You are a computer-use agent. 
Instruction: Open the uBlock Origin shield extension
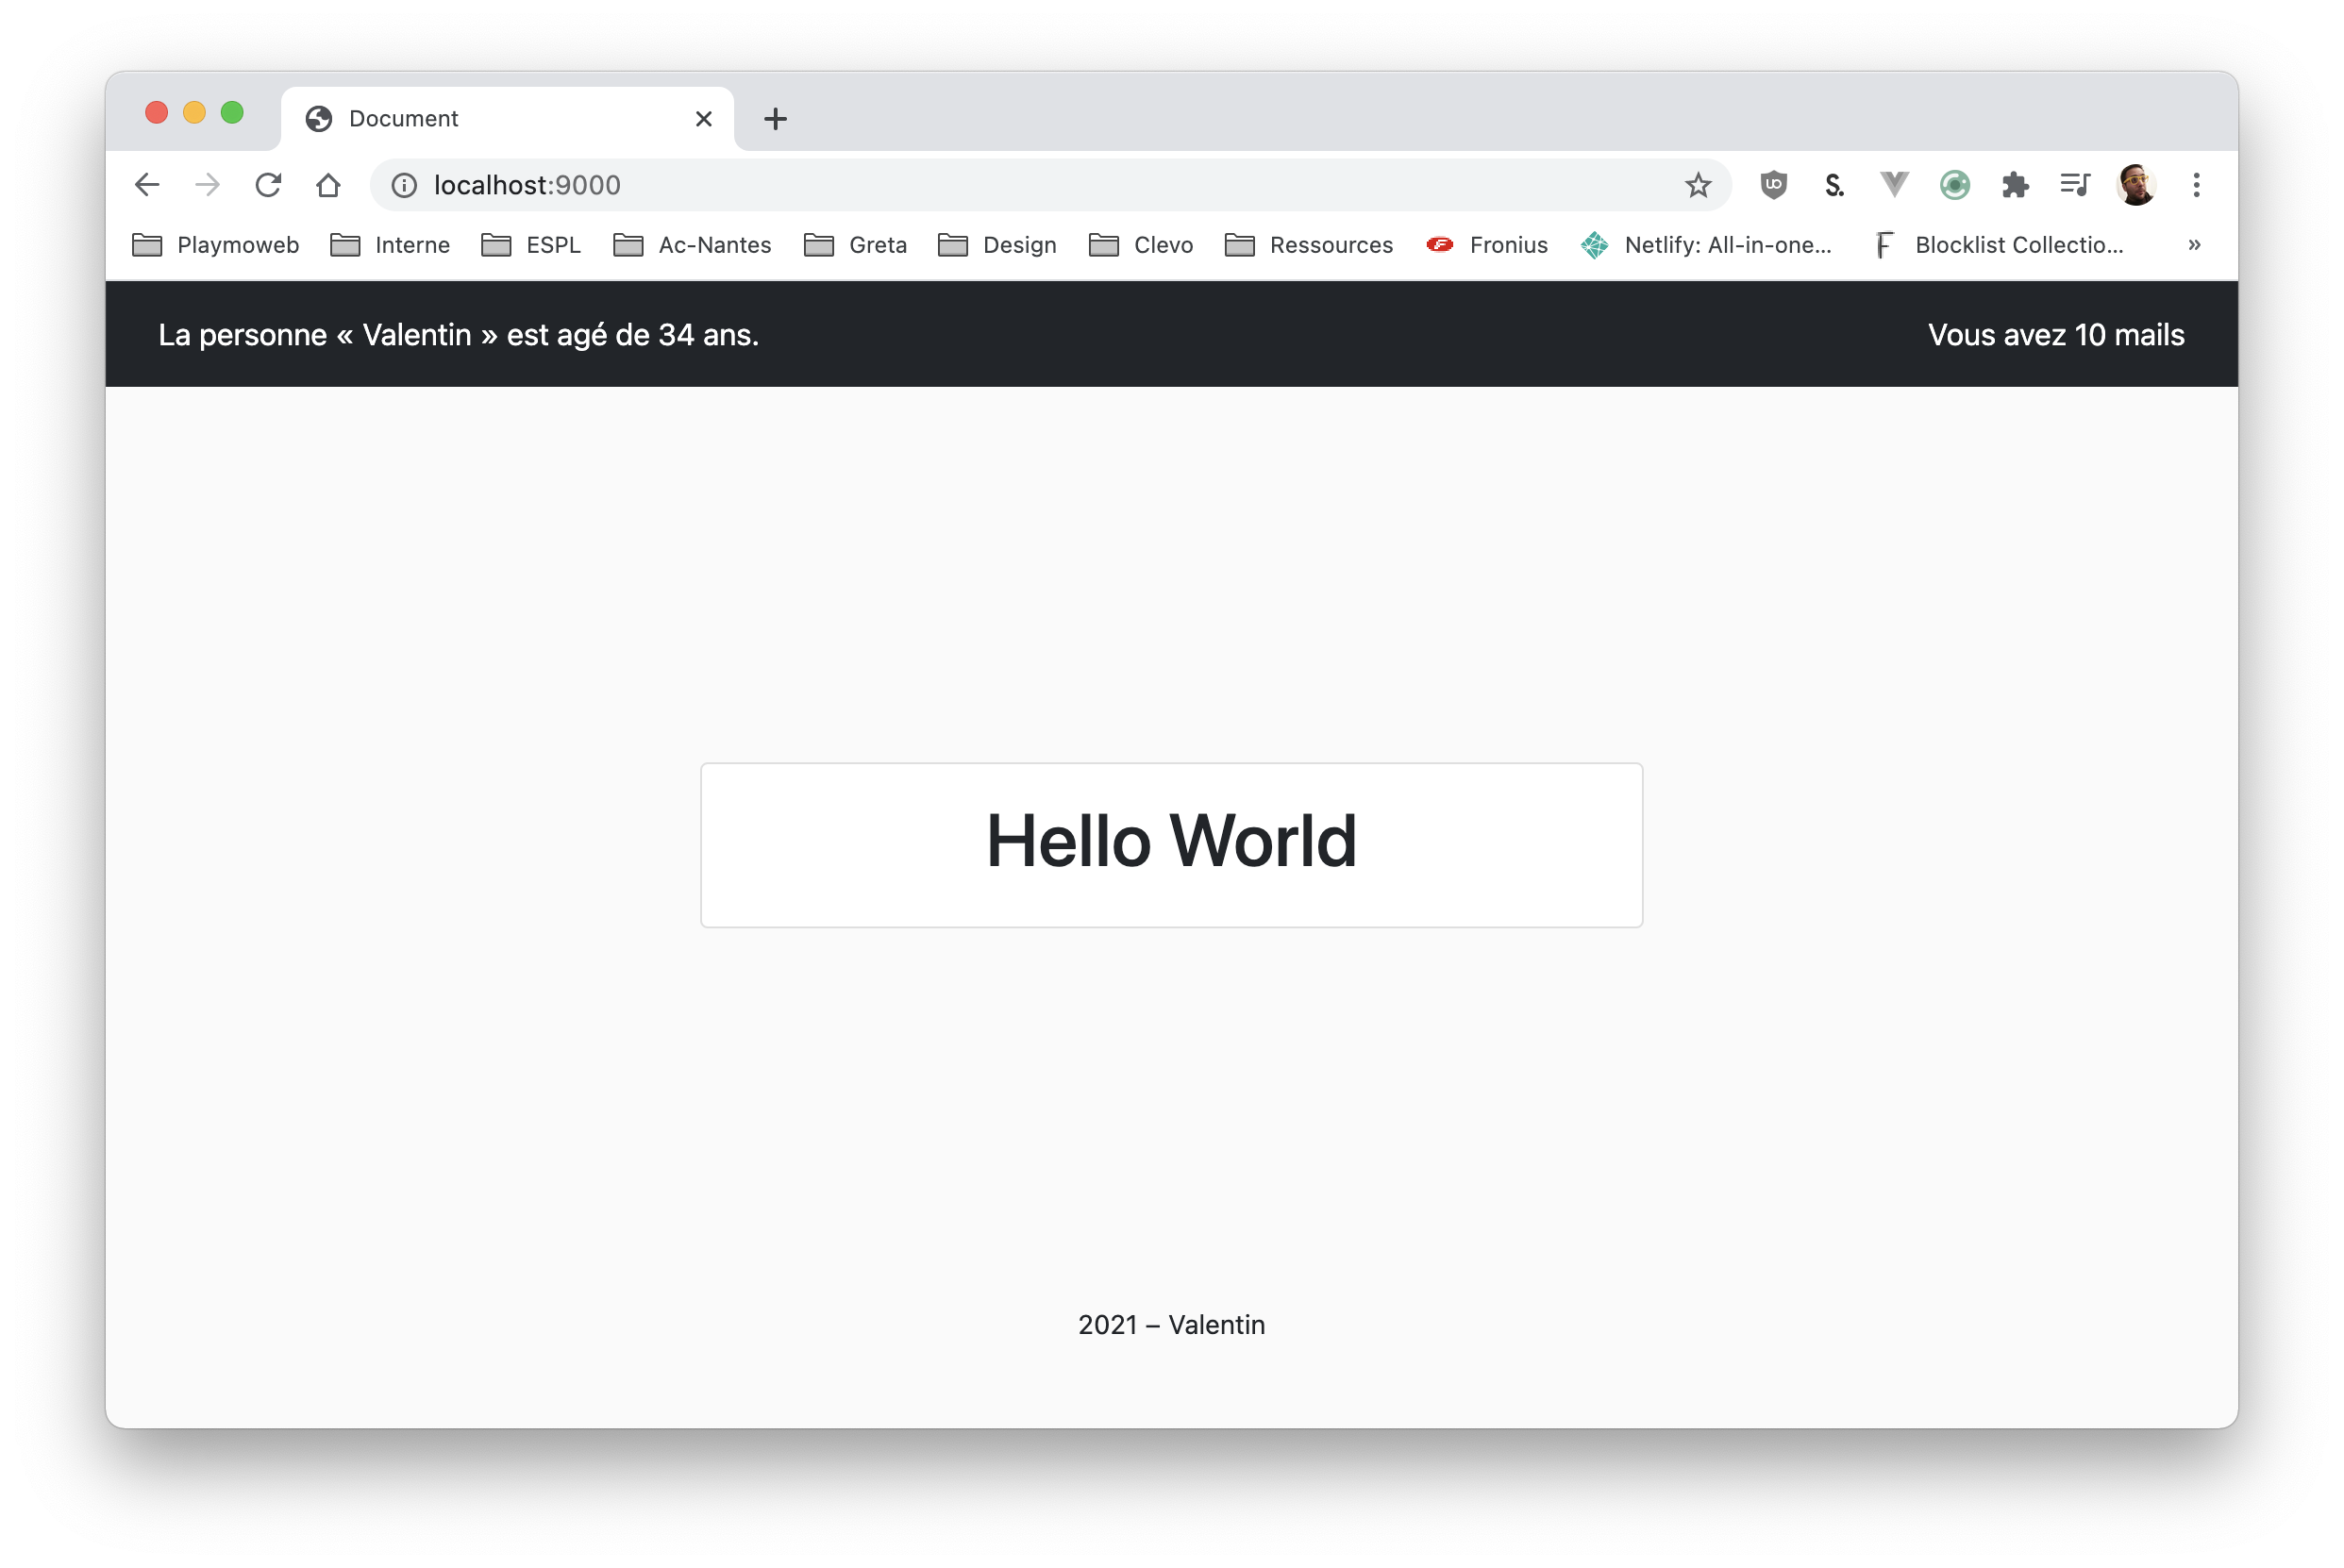pos(1773,185)
